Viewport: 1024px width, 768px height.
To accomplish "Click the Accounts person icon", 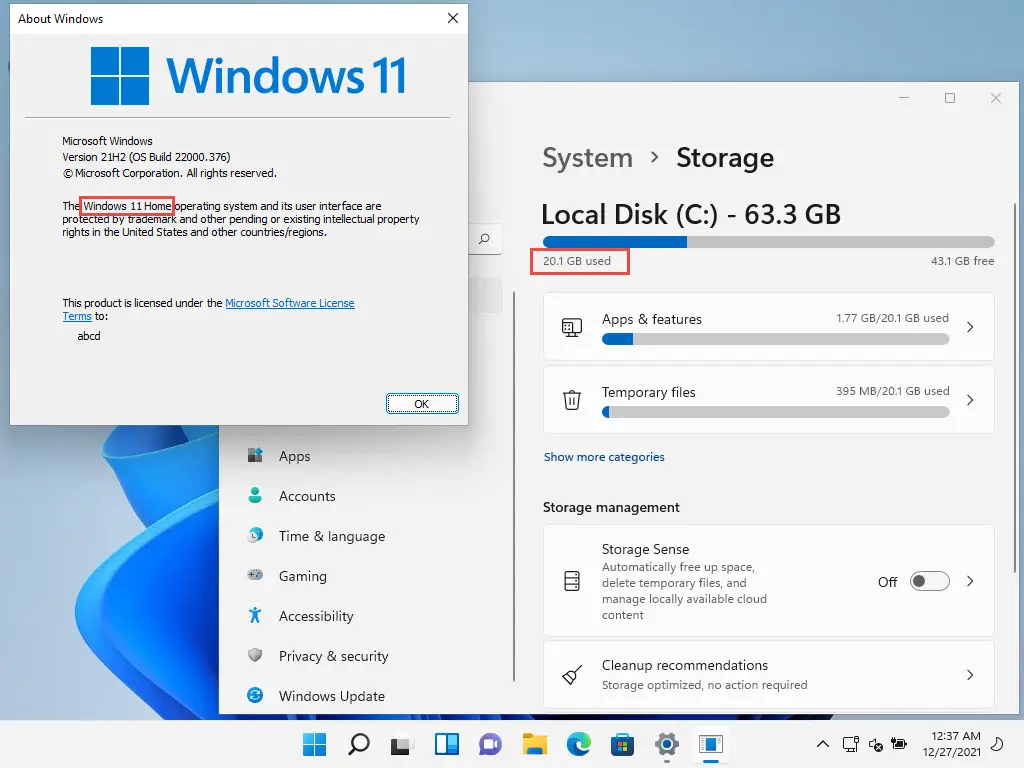I will pyautogui.click(x=255, y=495).
